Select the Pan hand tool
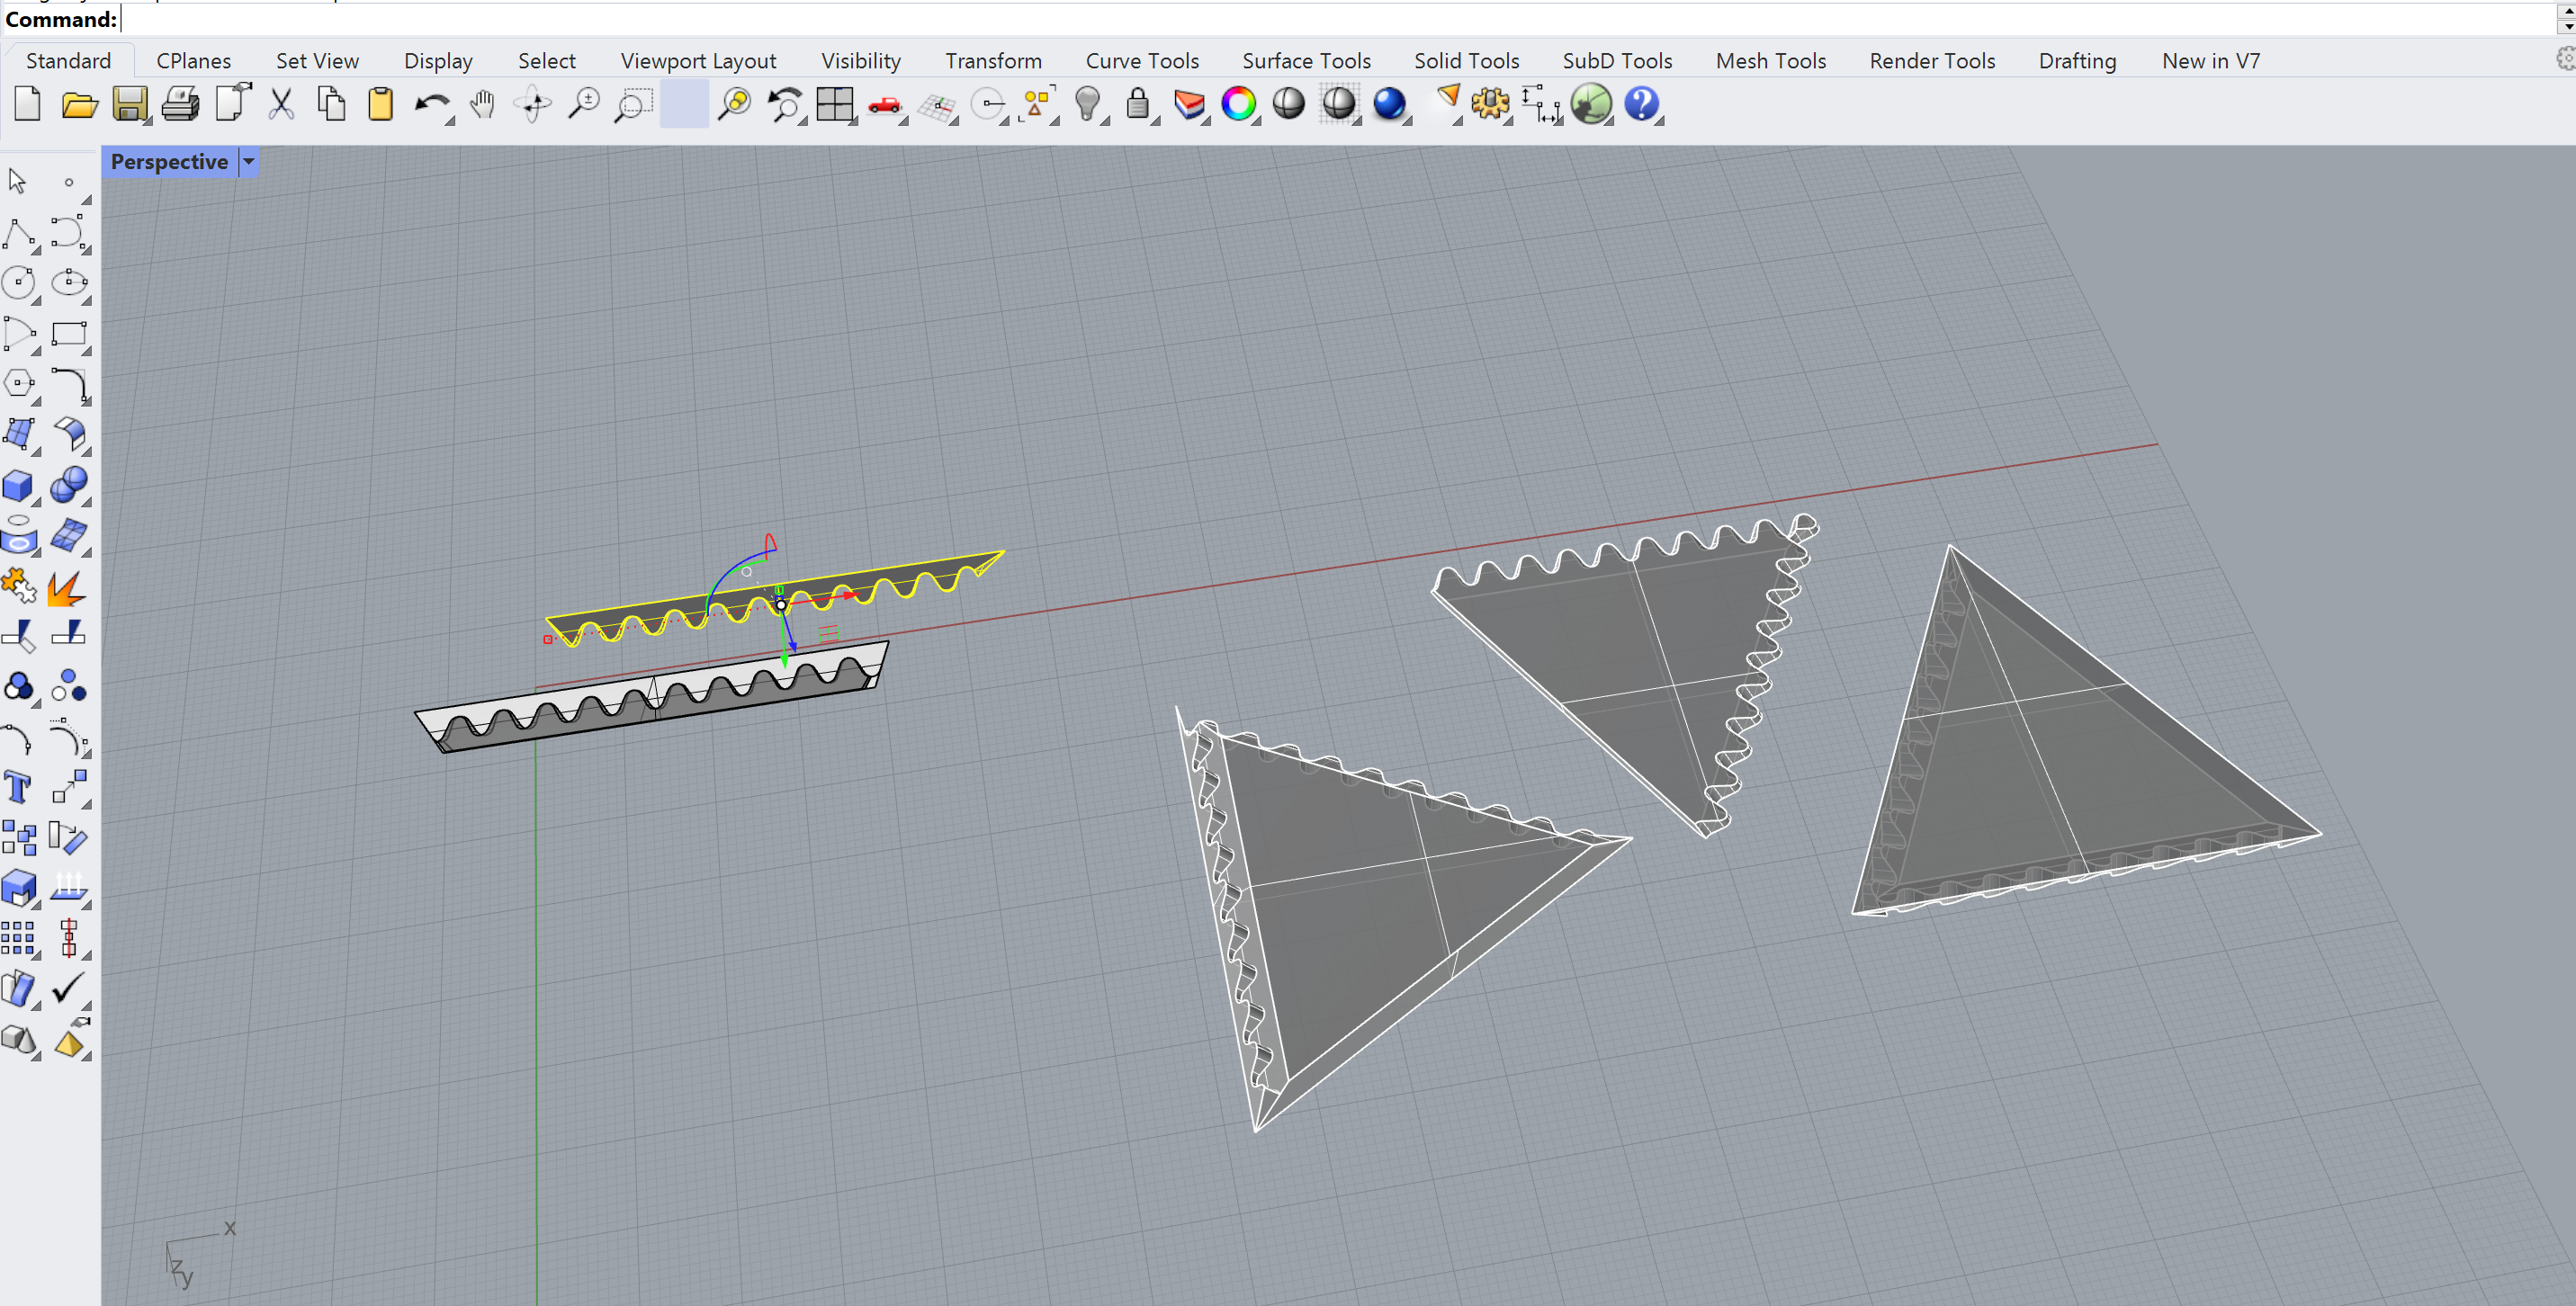2576x1306 pixels. pos(482,104)
